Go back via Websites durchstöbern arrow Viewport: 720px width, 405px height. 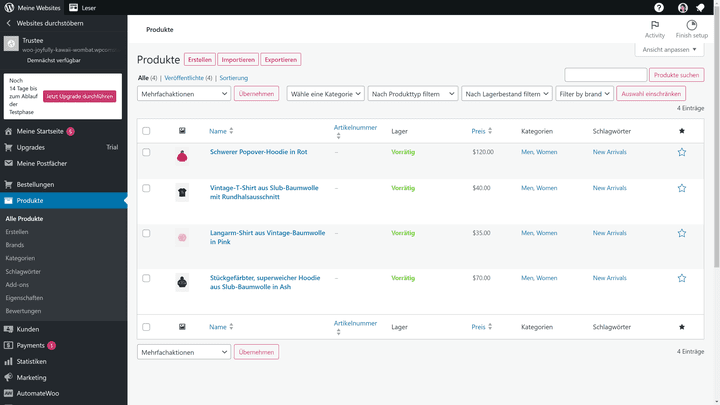pyautogui.click(x=8, y=23)
